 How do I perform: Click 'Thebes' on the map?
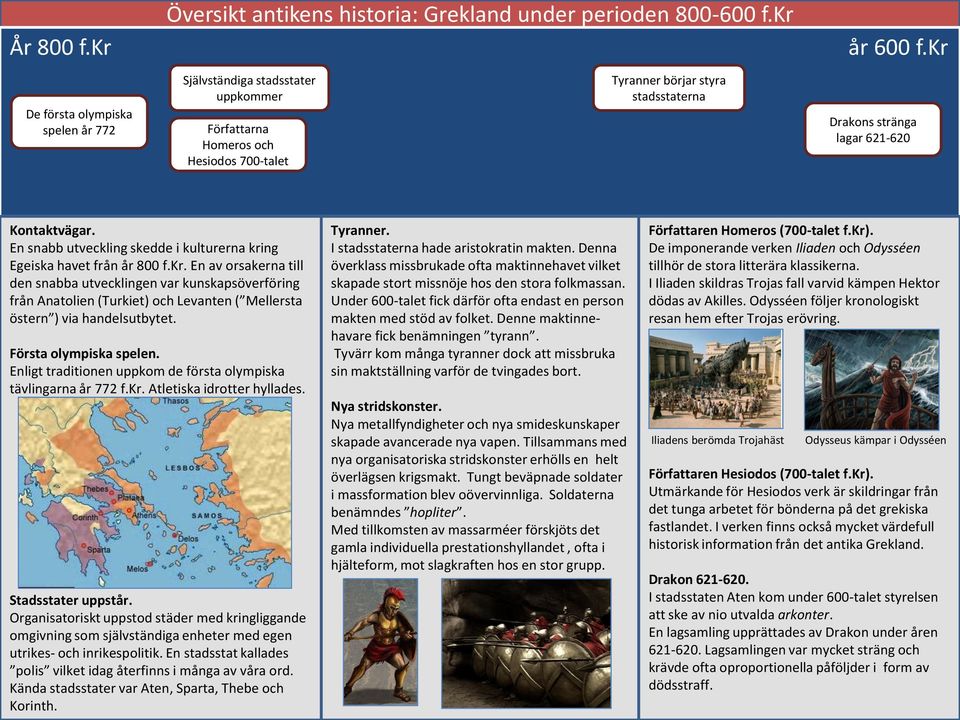coord(96,489)
